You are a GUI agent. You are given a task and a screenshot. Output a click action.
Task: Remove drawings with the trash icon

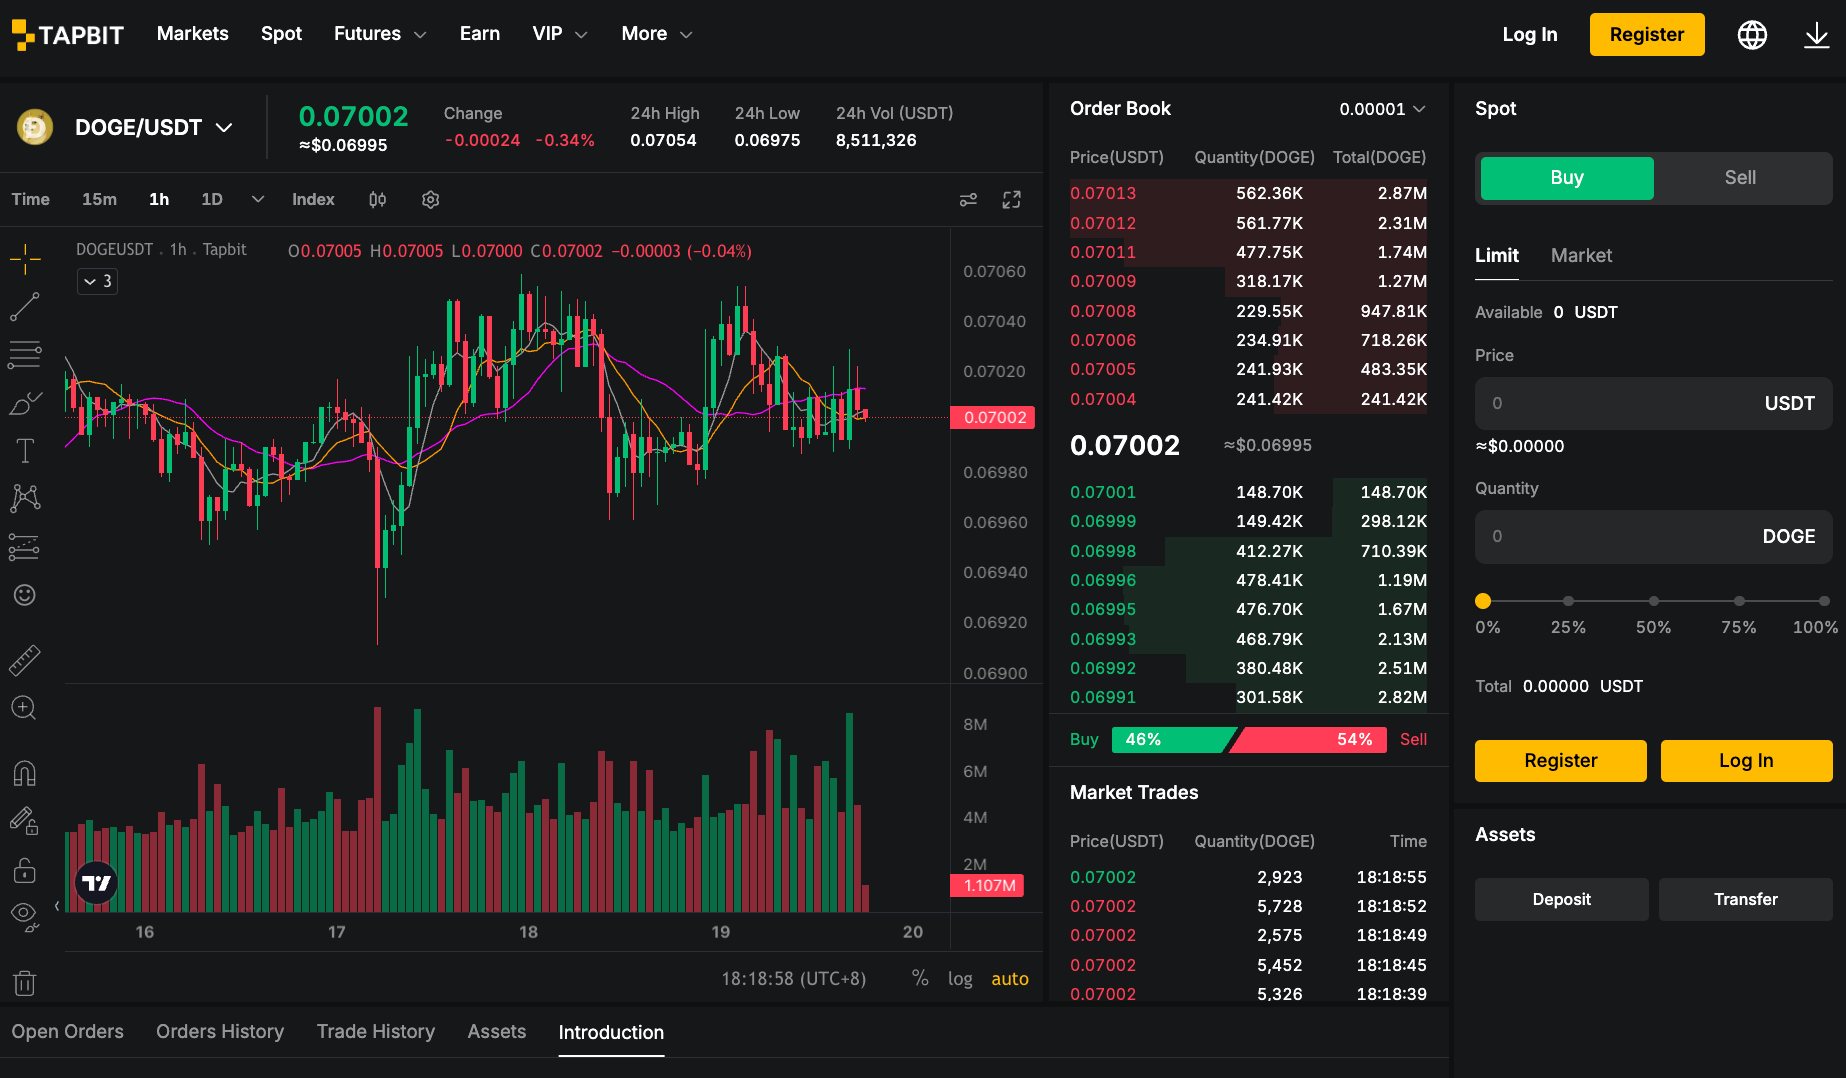point(25,983)
